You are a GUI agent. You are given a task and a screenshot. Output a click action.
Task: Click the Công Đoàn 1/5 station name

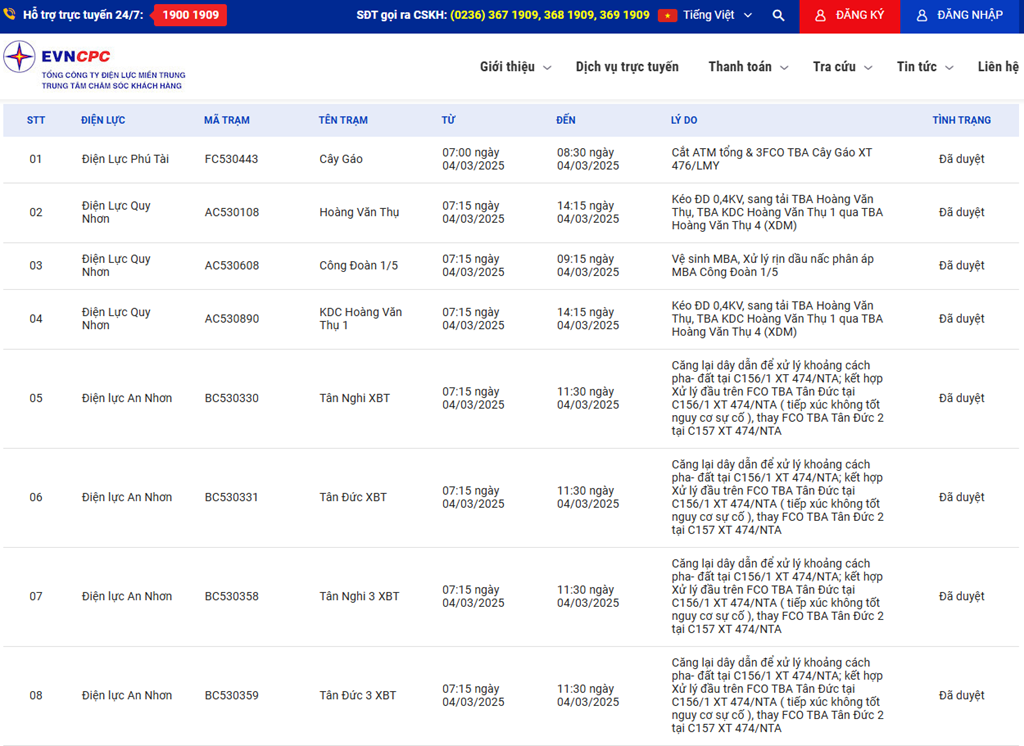(359, 265)
